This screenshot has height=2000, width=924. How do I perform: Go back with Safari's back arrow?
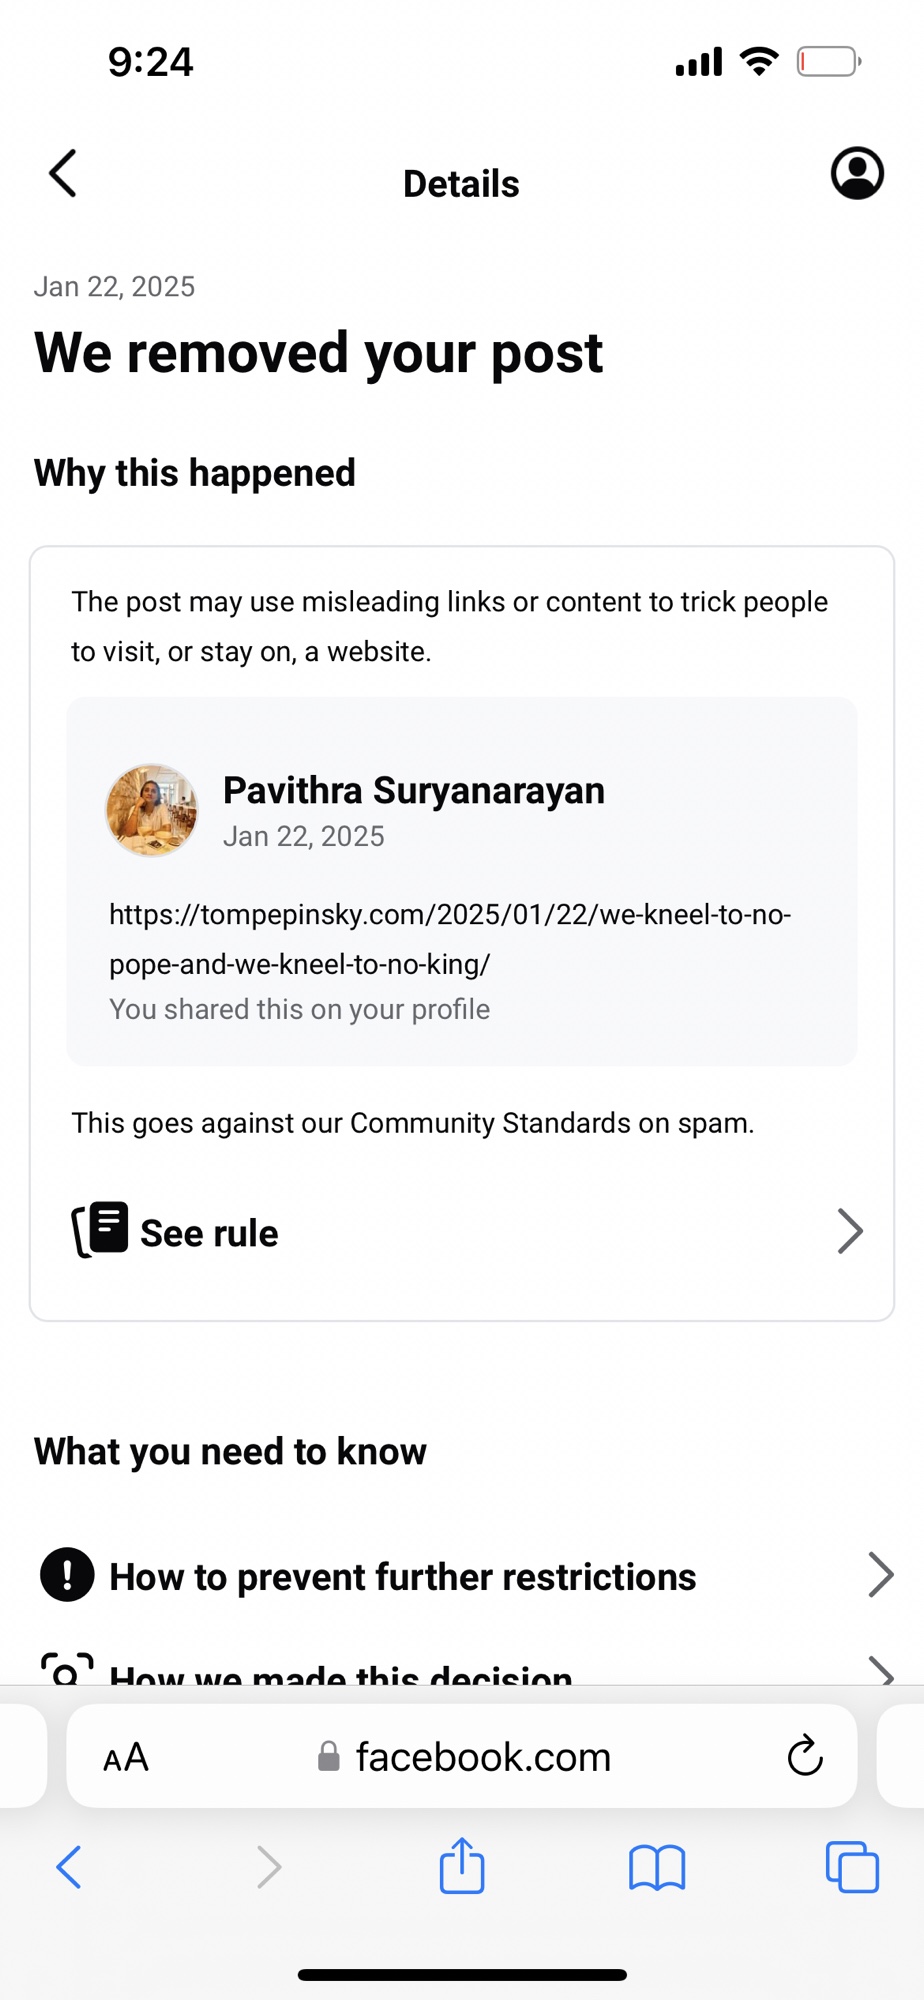pos(69,1867)
